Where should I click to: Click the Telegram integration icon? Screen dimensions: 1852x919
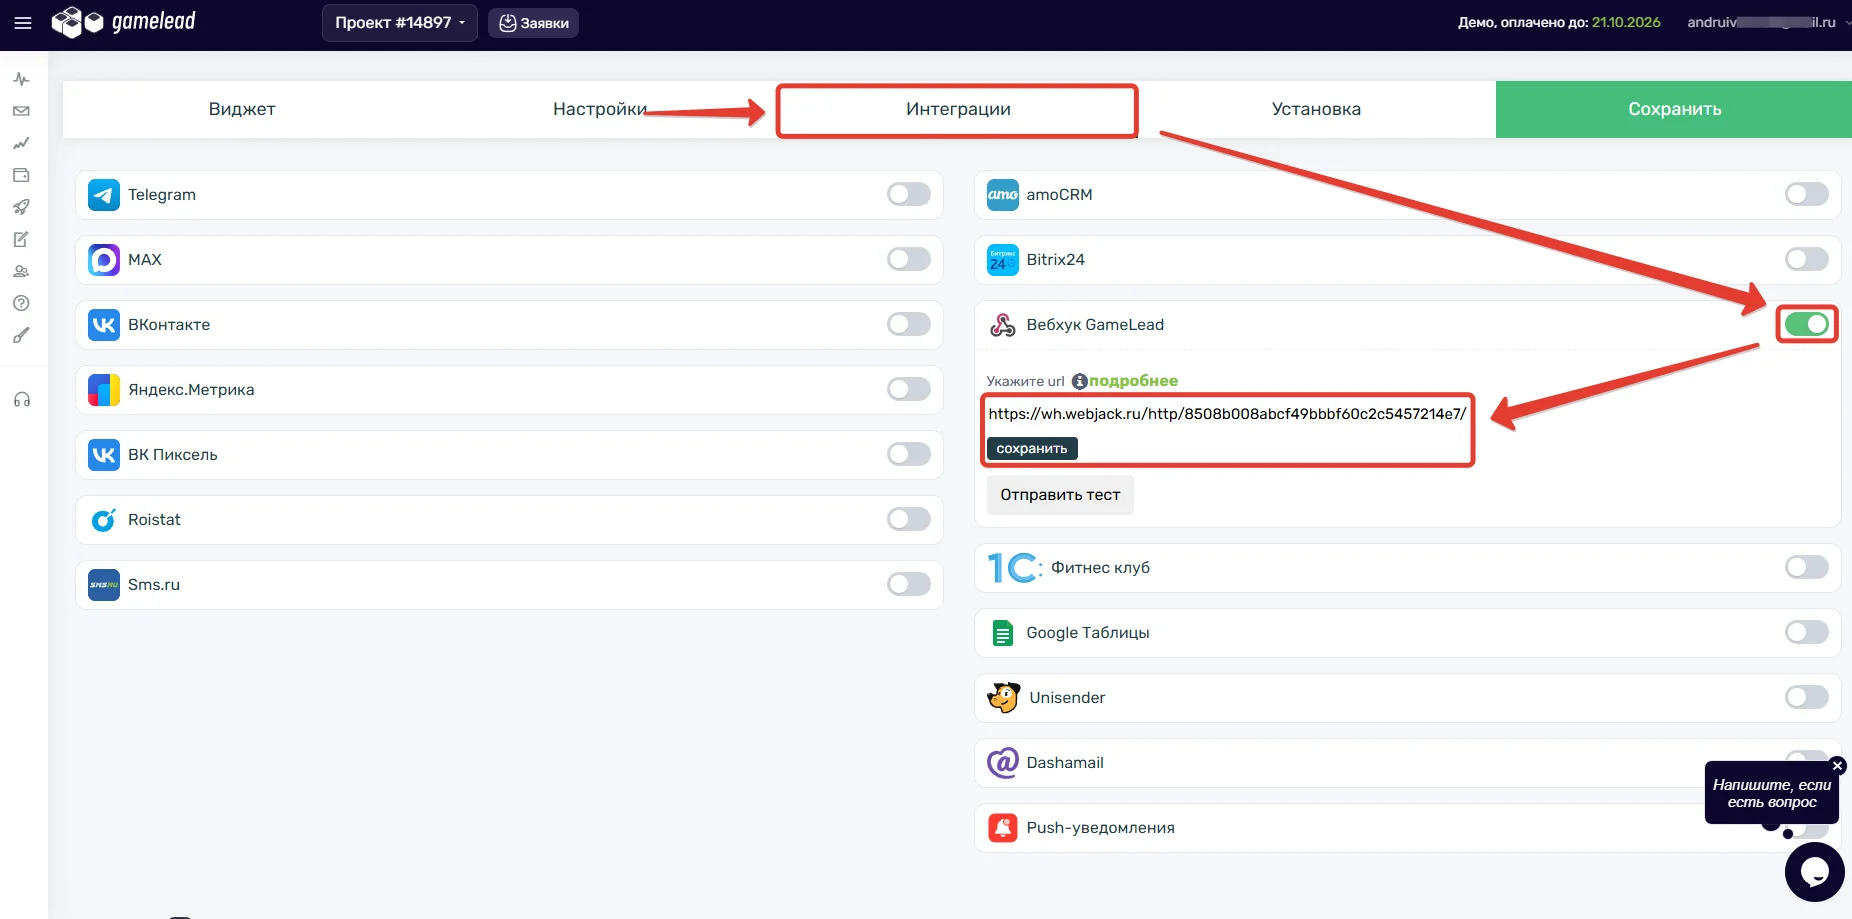click(x=104, y=195)
